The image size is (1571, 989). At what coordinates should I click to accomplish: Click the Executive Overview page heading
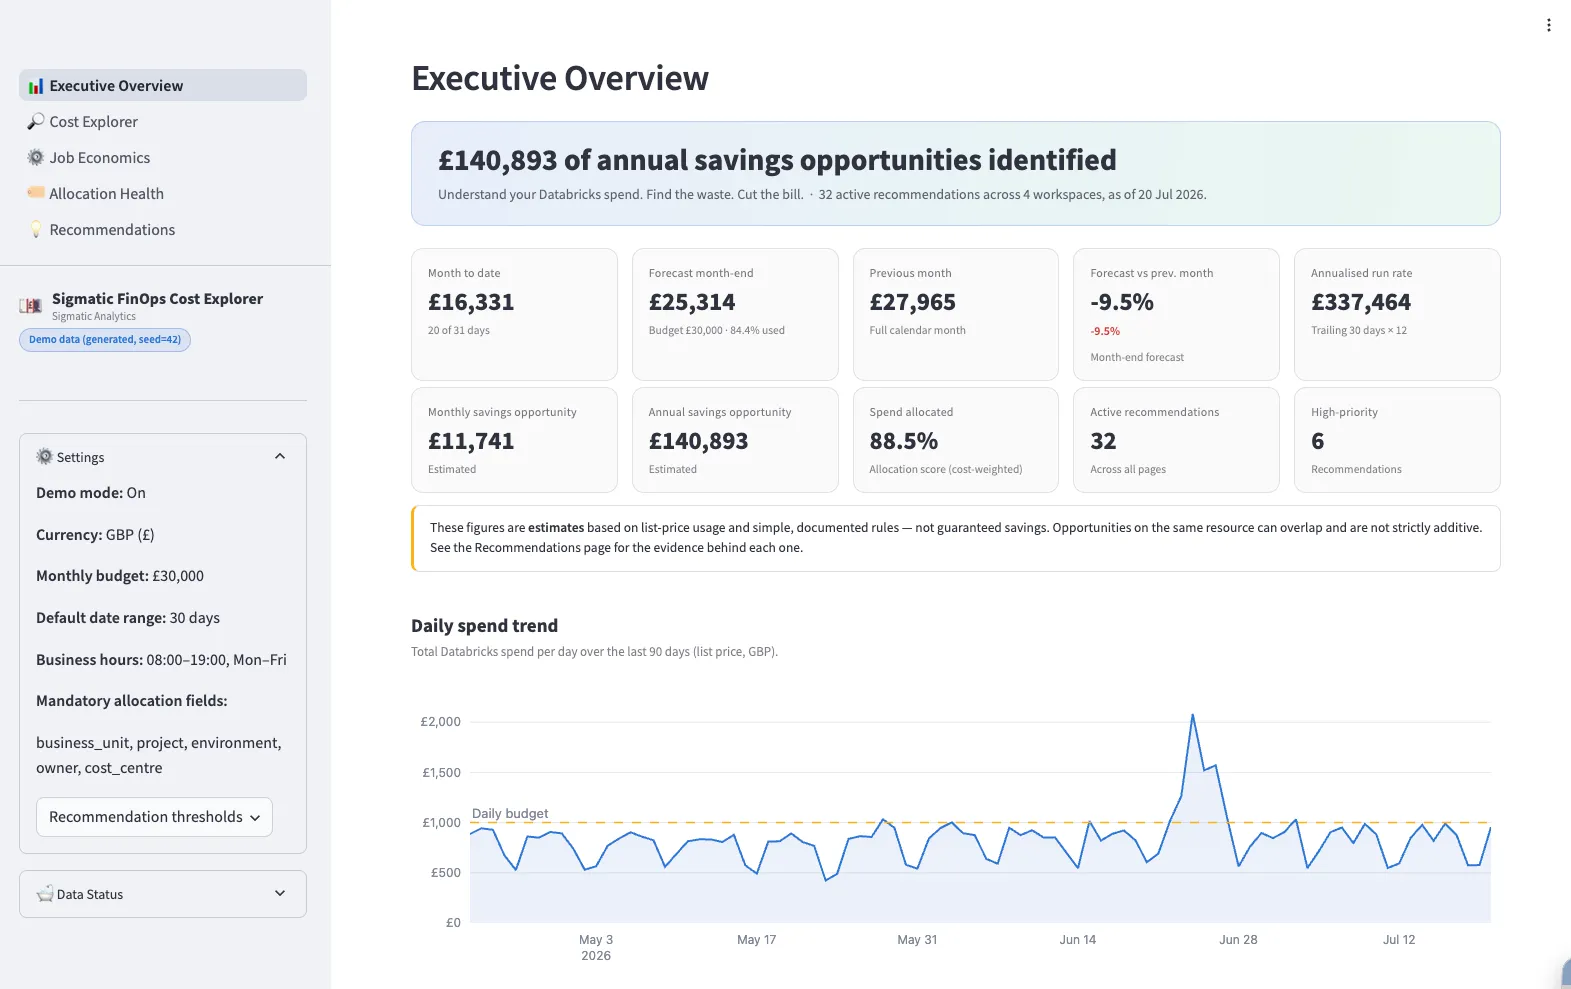[560, 78]
